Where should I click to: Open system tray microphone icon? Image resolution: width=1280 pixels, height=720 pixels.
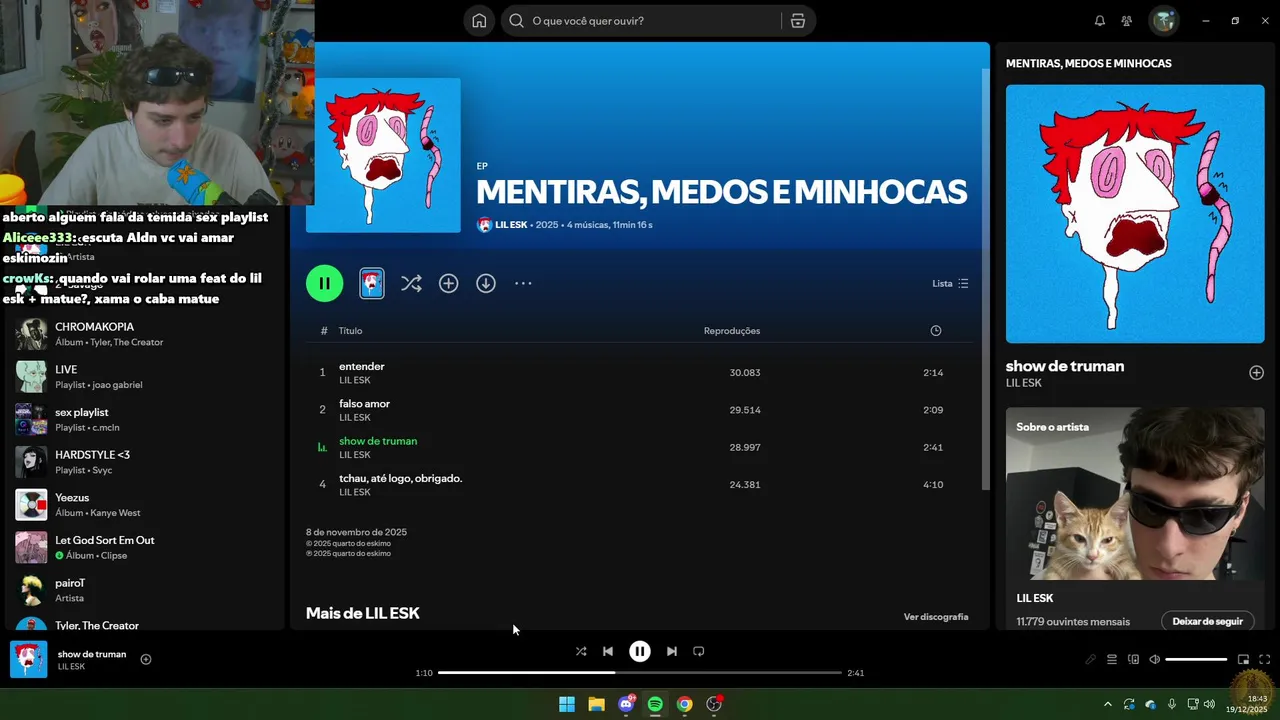point(1172,704)
